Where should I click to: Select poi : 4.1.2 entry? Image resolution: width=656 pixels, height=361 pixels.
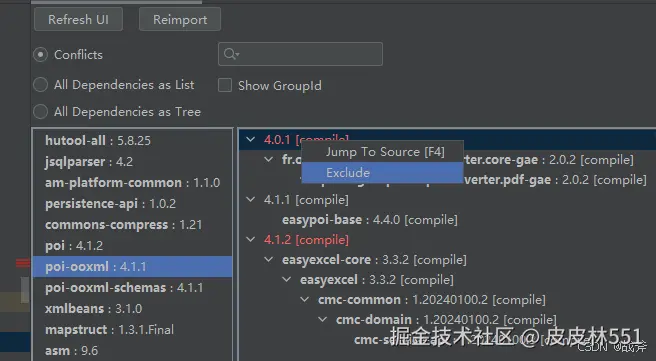coord(133,246)
